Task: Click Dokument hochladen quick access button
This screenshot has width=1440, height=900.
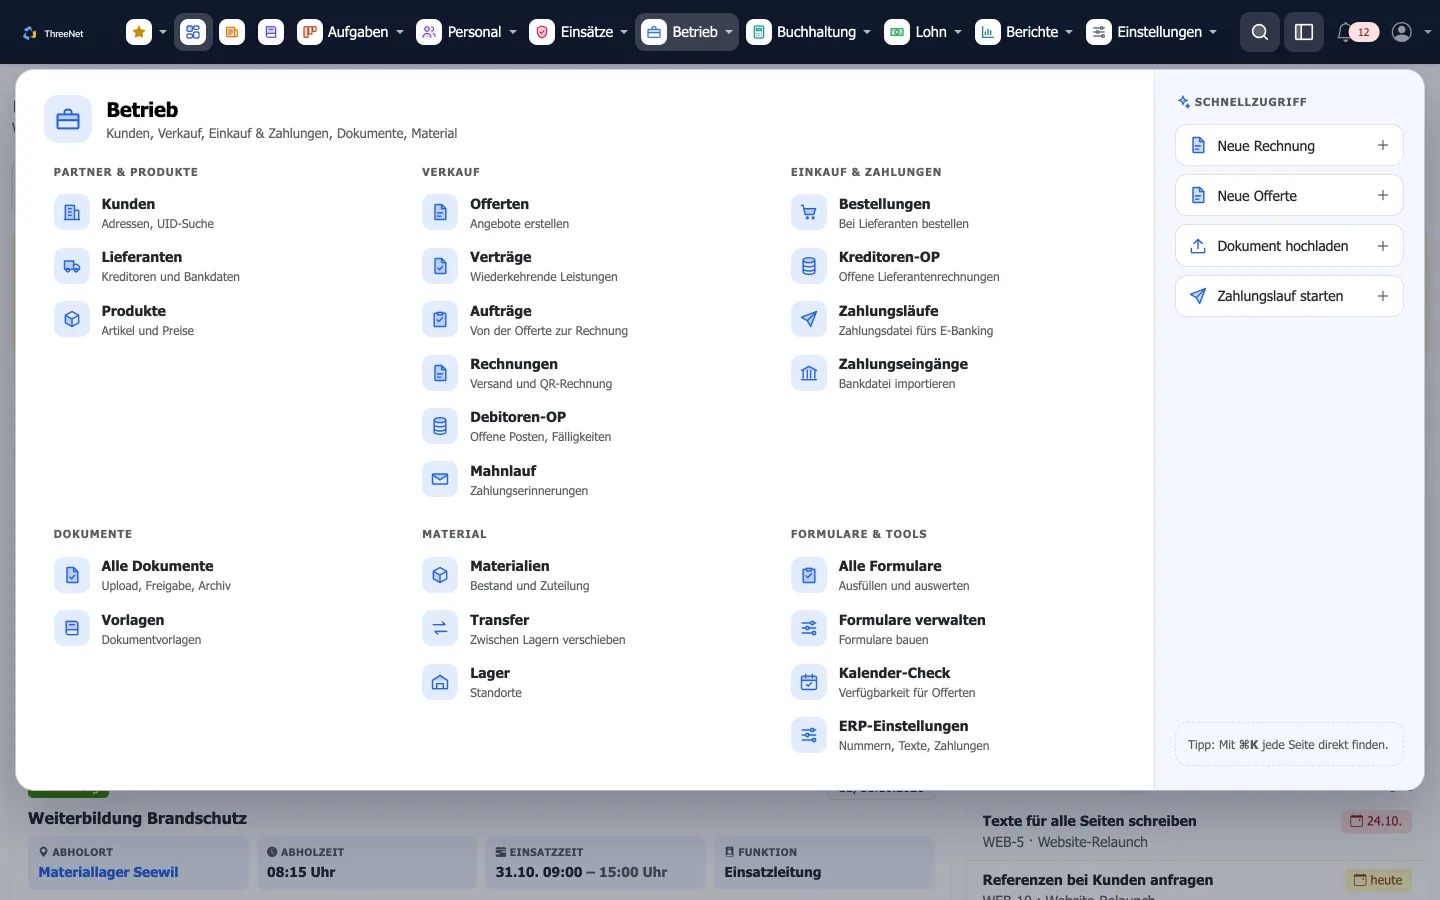Action: point(1289,245)
